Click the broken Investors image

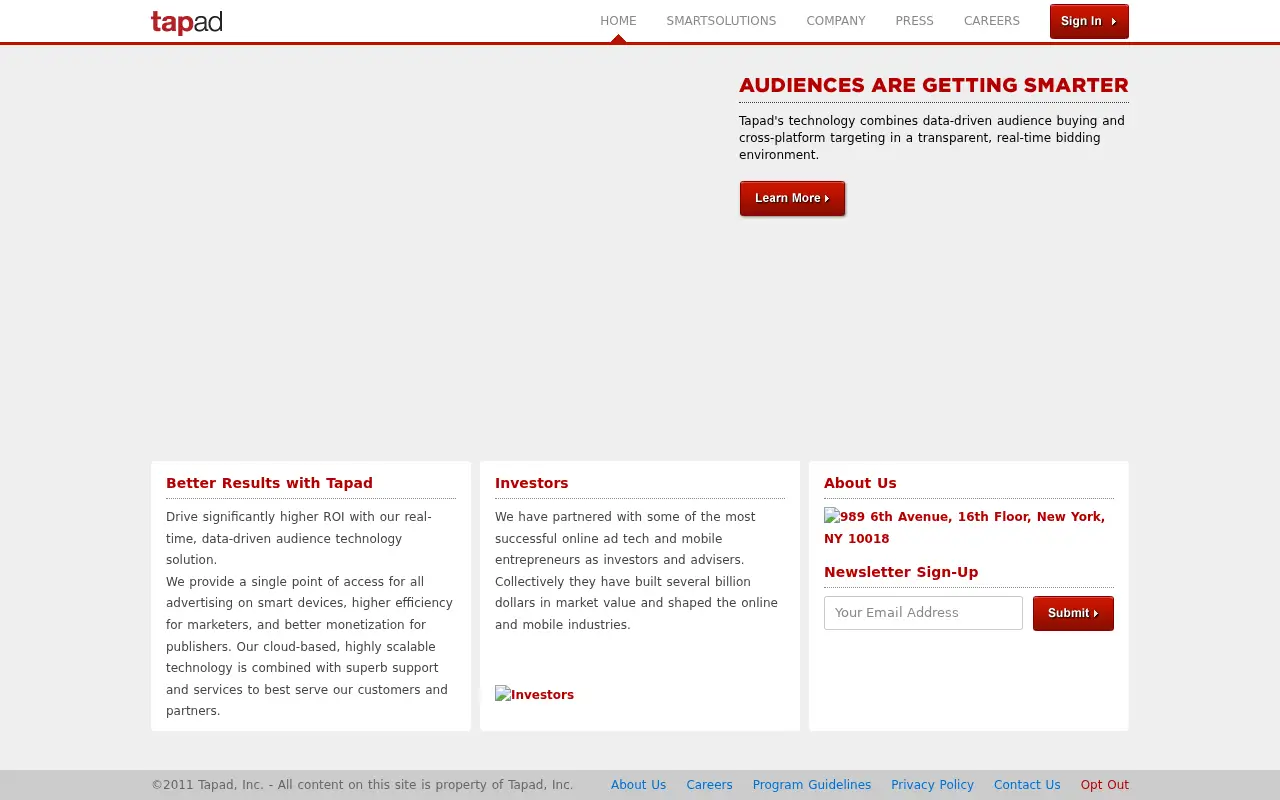pyautogui.click(x=534, y=695)
